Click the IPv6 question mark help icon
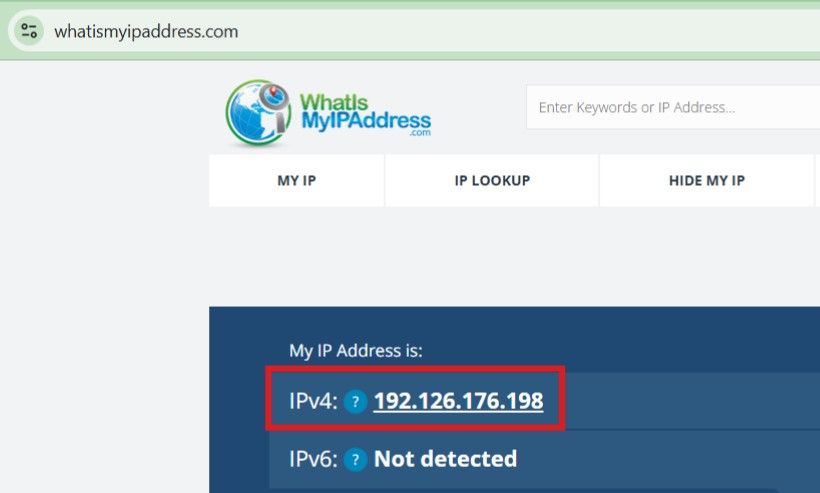This screenshot has width=820, height=493. point(356,460)
